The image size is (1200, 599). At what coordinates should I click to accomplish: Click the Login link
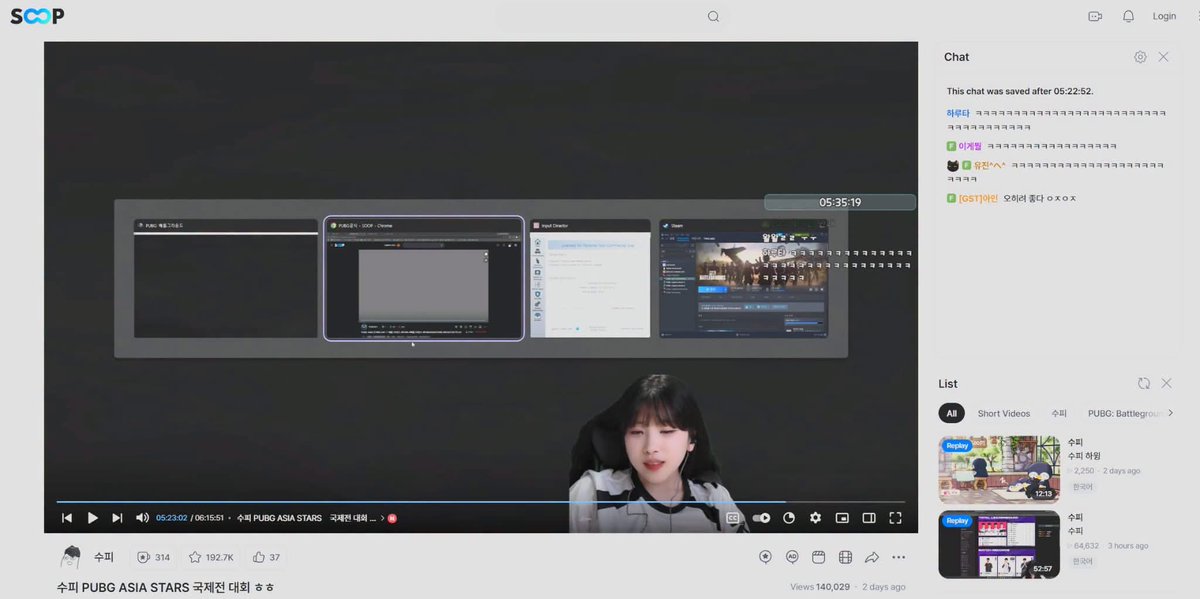(1164, 16)
